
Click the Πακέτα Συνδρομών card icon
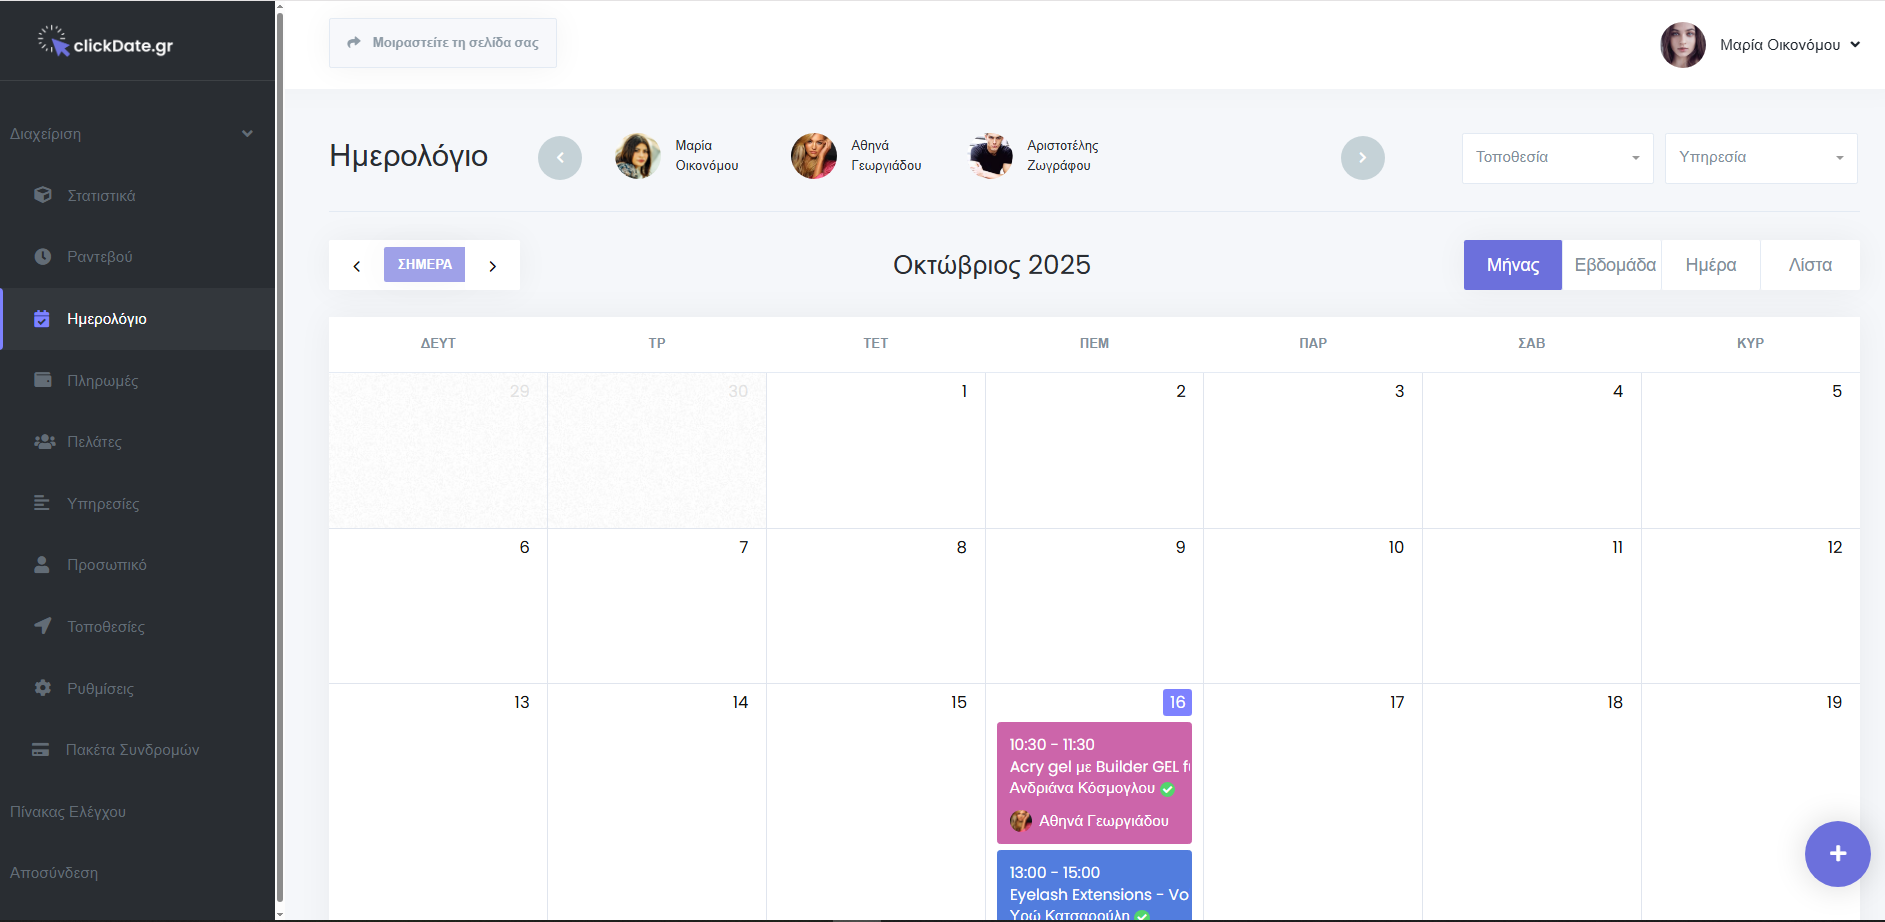(x=41, y=750)
